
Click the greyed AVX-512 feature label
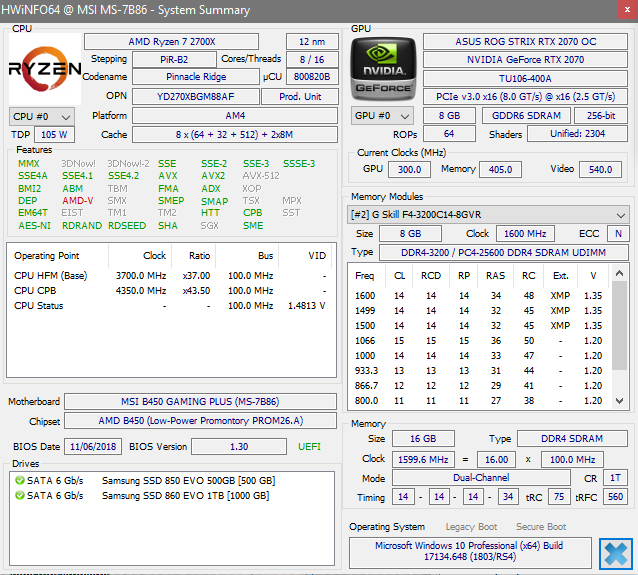(261, 176)
